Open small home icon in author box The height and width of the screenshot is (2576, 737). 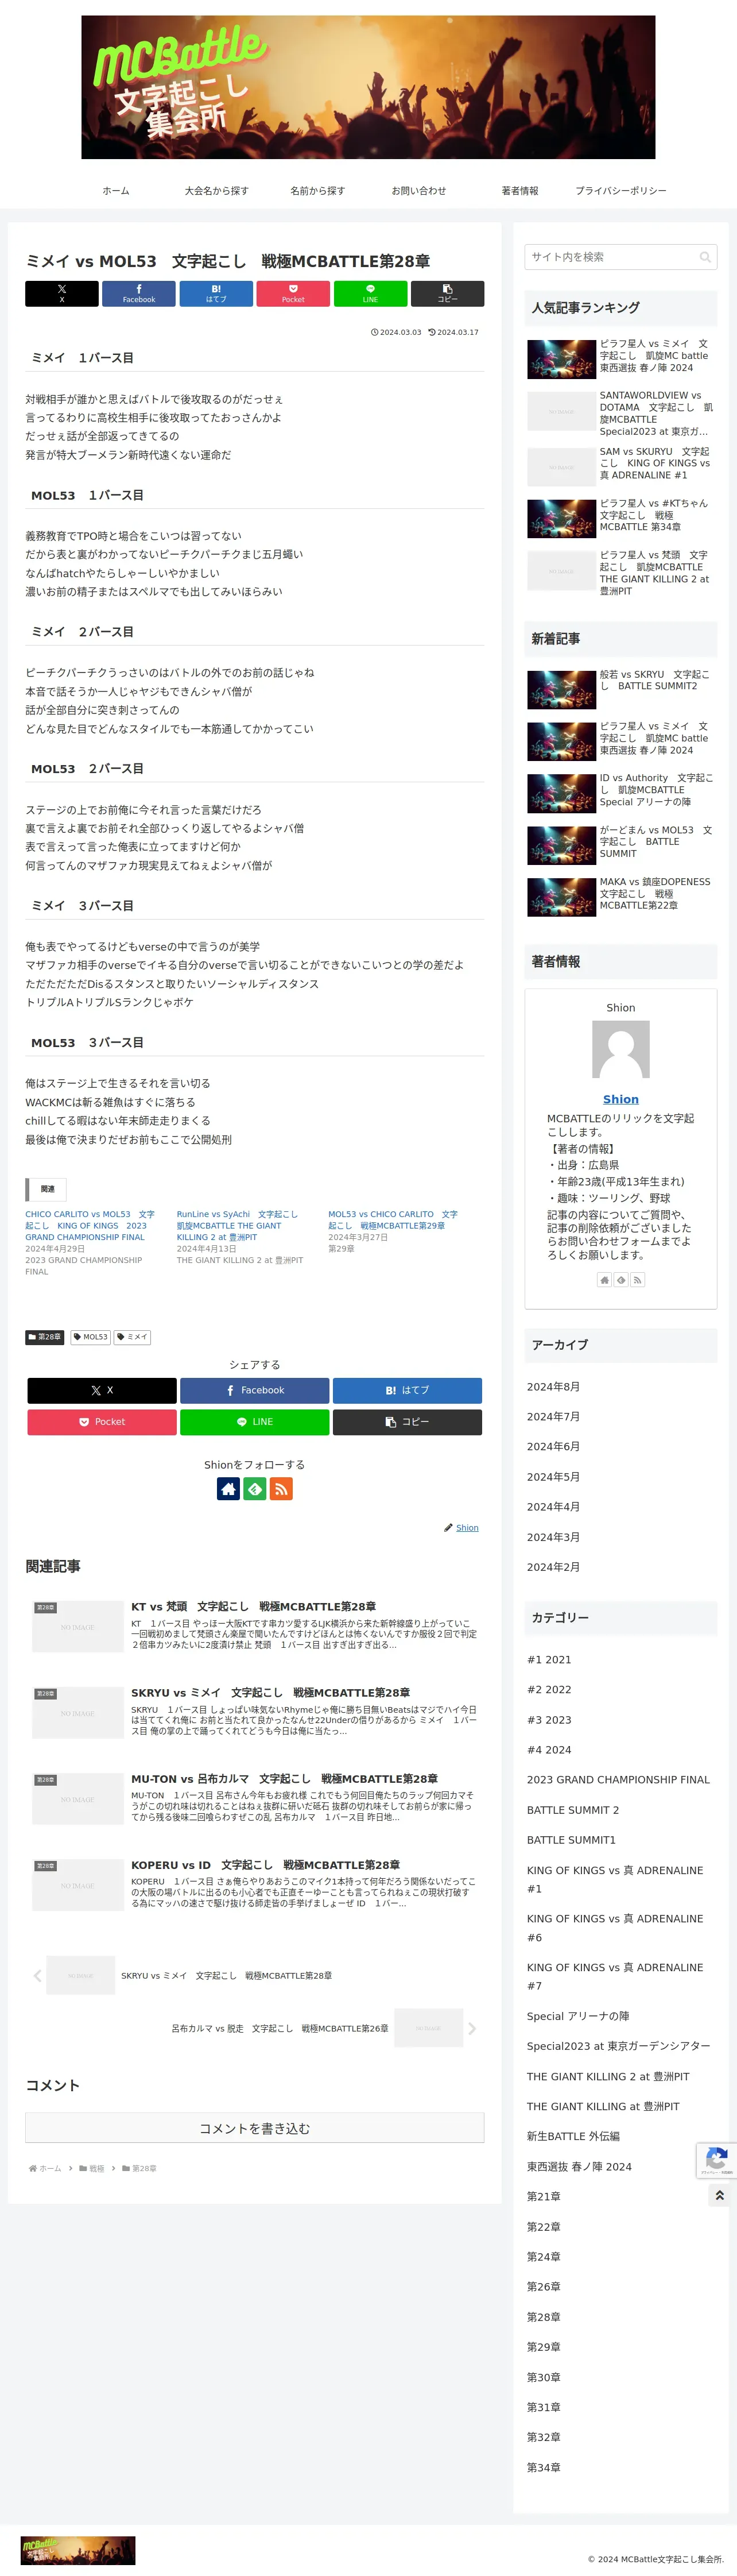[604, 1280]
